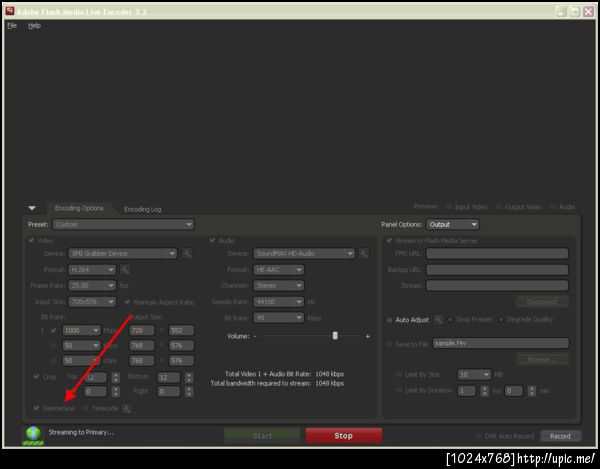This screenshot has width=600, height=469.
Task: Toggle Maintain Aspect Ratio checkbox
Action: coord(127,302)
